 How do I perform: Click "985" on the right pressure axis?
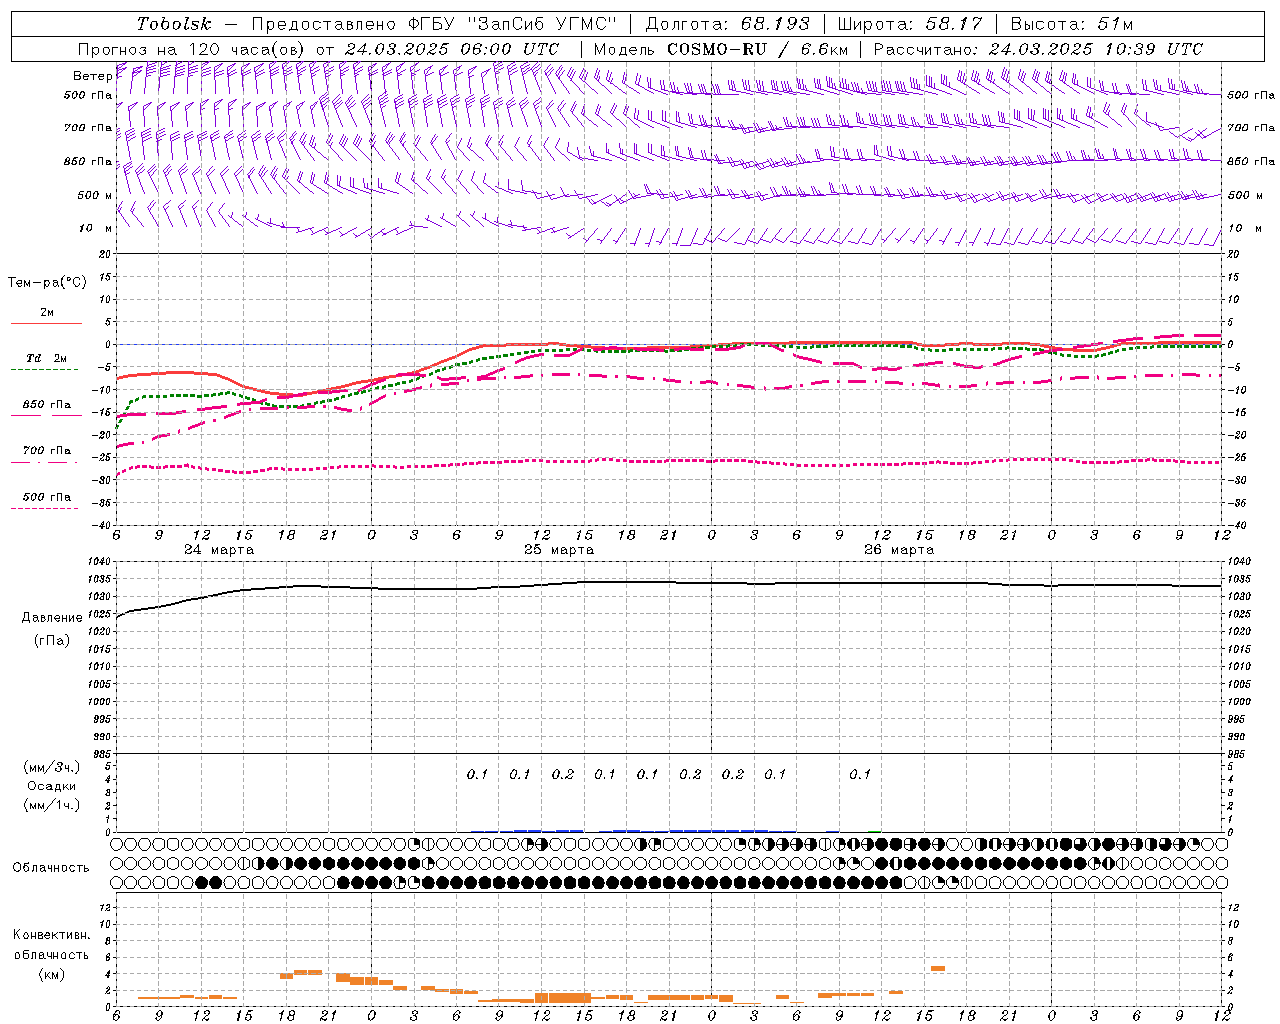click(x=1236, y=754)
